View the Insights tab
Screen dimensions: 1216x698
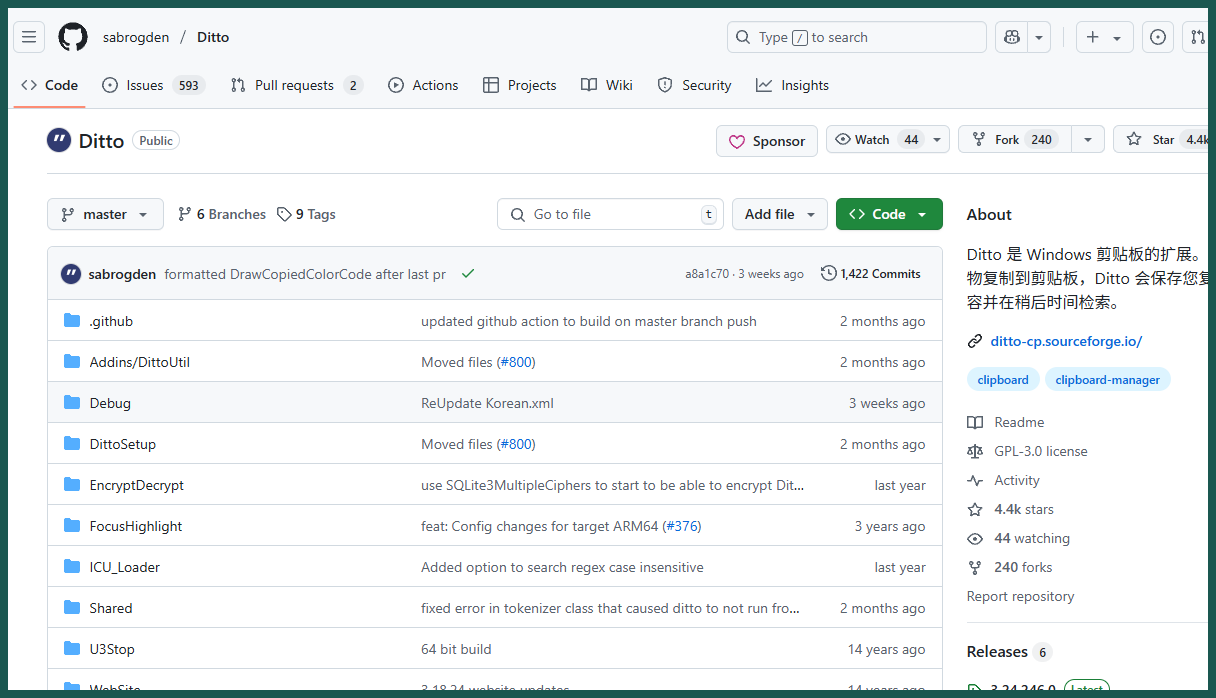792,85
